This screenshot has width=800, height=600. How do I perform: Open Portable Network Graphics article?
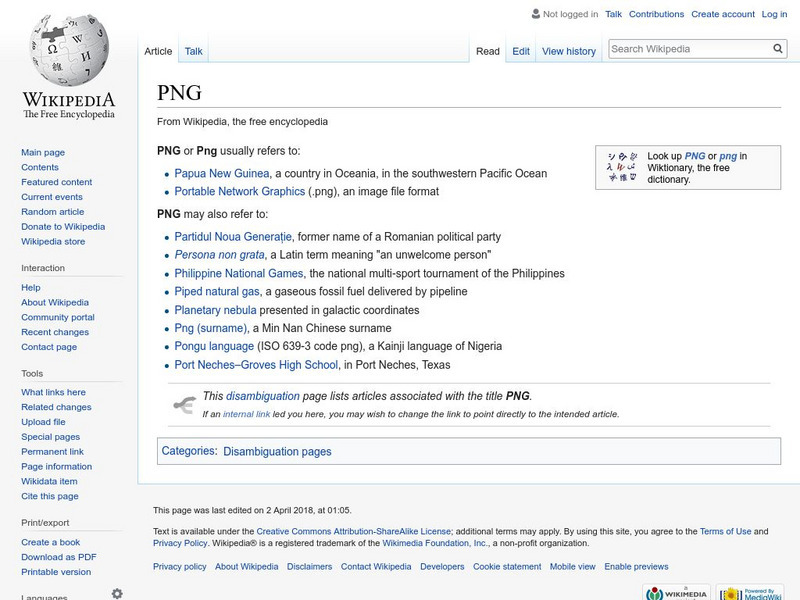[239, 191]
